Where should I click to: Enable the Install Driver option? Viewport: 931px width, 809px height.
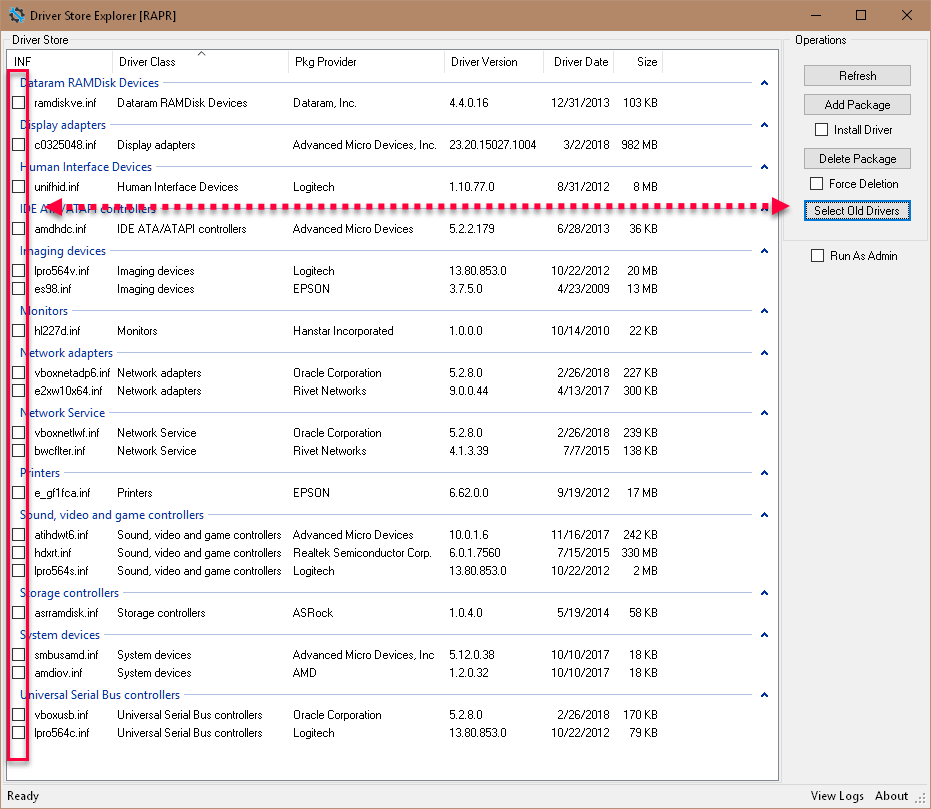pyautogui.click(x=821, y=129)
